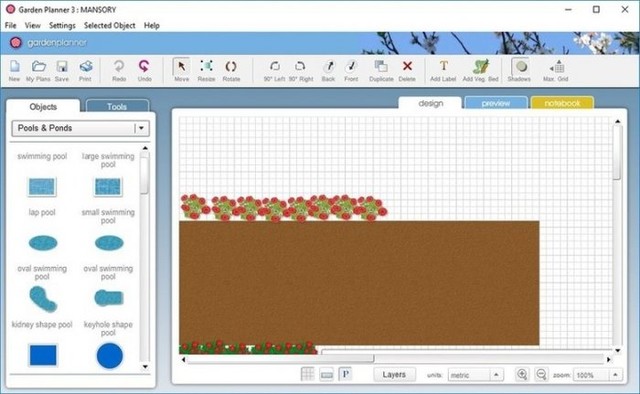Switch to the design tab
This screenshot has width=640, height=394.
tap(431, 103)
